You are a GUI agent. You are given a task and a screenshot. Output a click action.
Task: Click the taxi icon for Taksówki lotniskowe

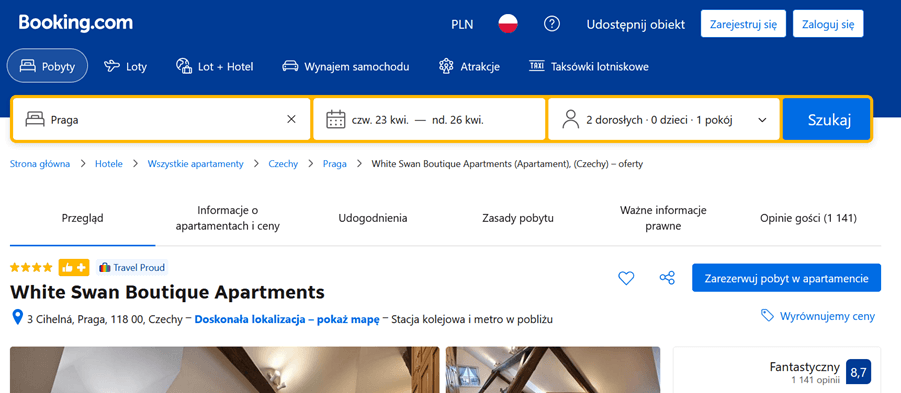tap(536, 66)
